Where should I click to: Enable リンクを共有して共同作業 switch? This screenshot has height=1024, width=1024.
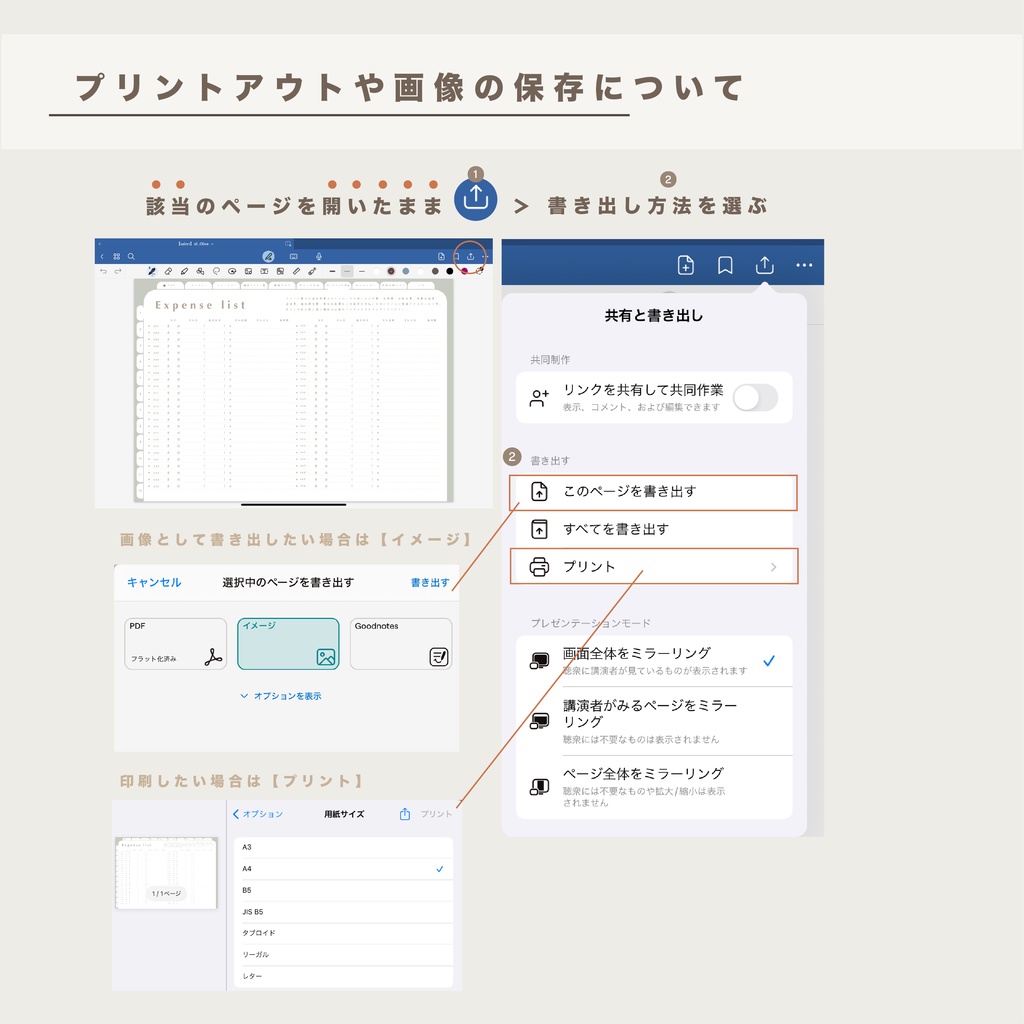pyautogui.click(x=755, y=397)
